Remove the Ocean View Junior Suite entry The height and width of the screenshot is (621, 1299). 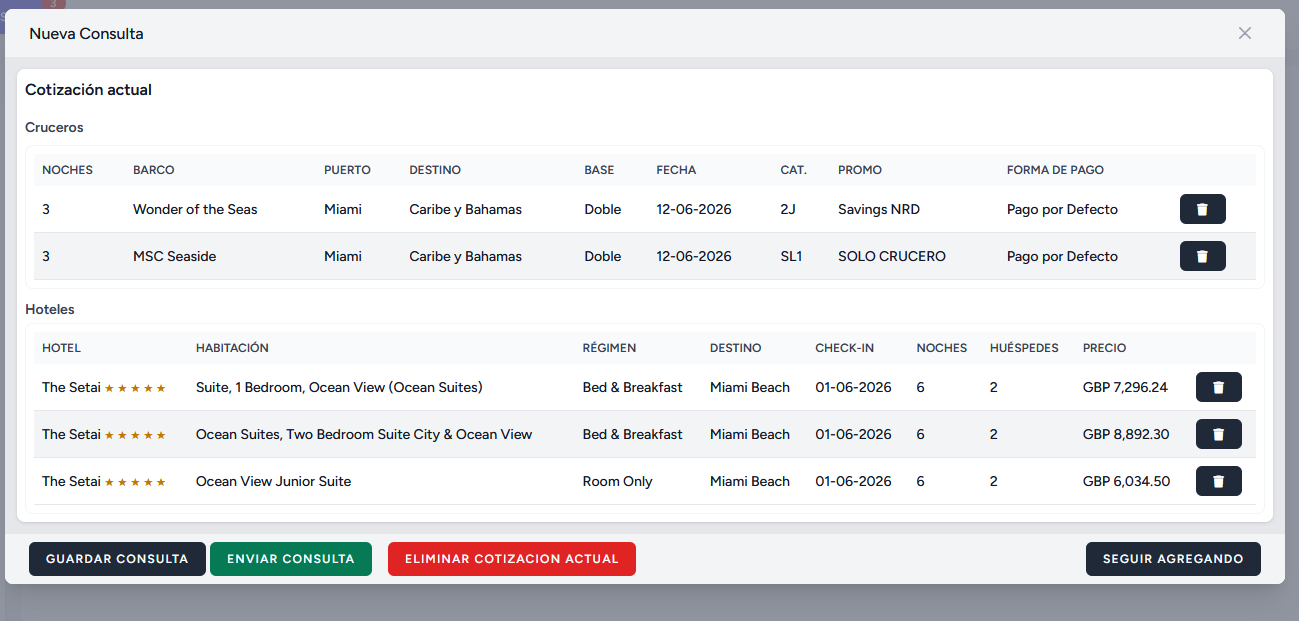point(1218,481)
